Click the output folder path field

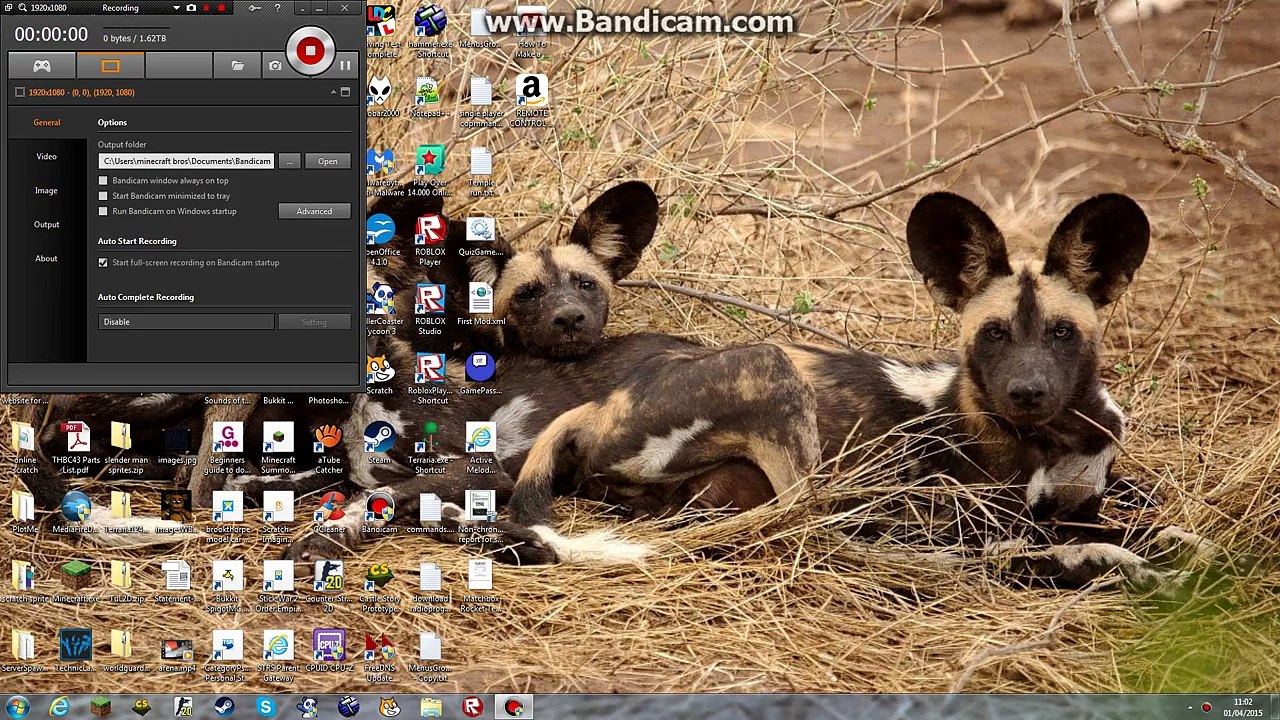coord(186,161)
